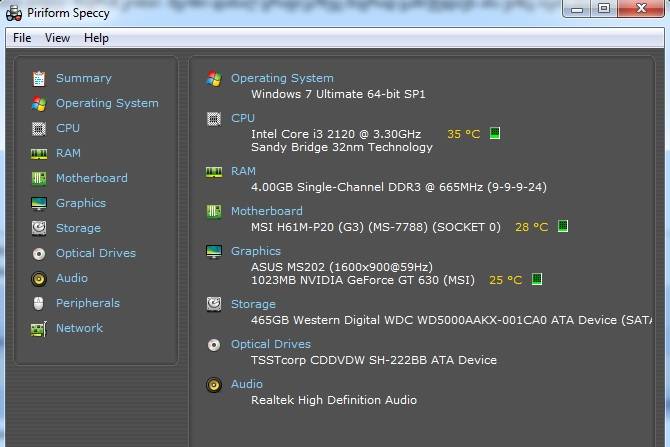This screenshot has width=670, height=447.
Task: Minimize the Speccy window
Action: [577, 9]
